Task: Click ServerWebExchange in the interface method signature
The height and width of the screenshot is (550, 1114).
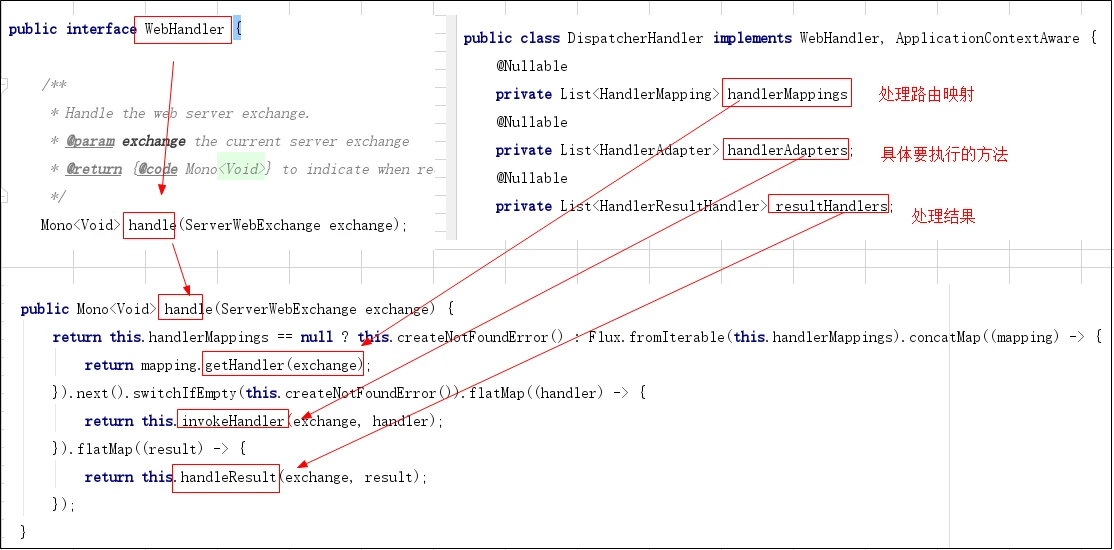Action: pyautogui.click(x=253, y=225)
